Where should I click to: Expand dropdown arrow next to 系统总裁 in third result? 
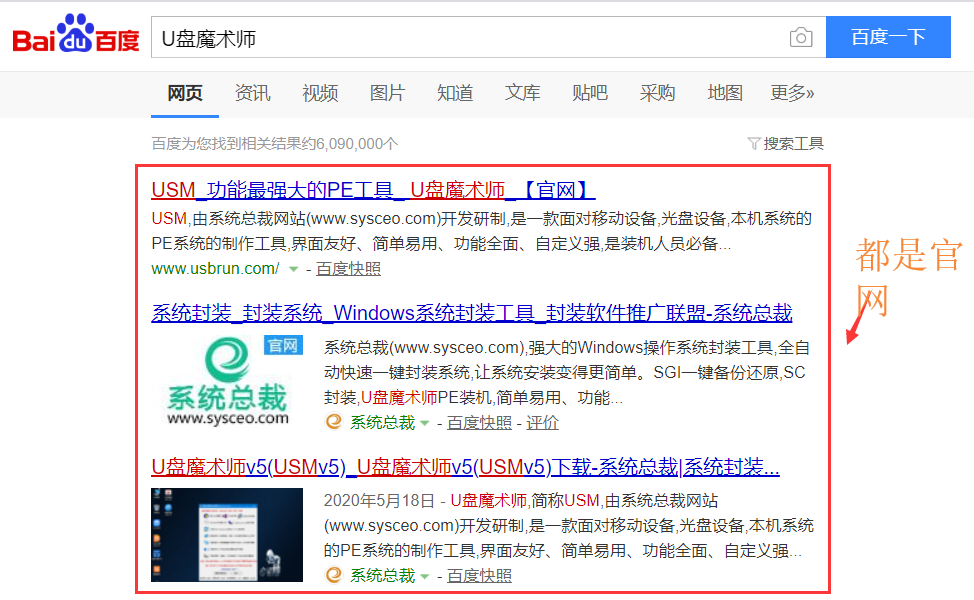[x=425, y=576]
